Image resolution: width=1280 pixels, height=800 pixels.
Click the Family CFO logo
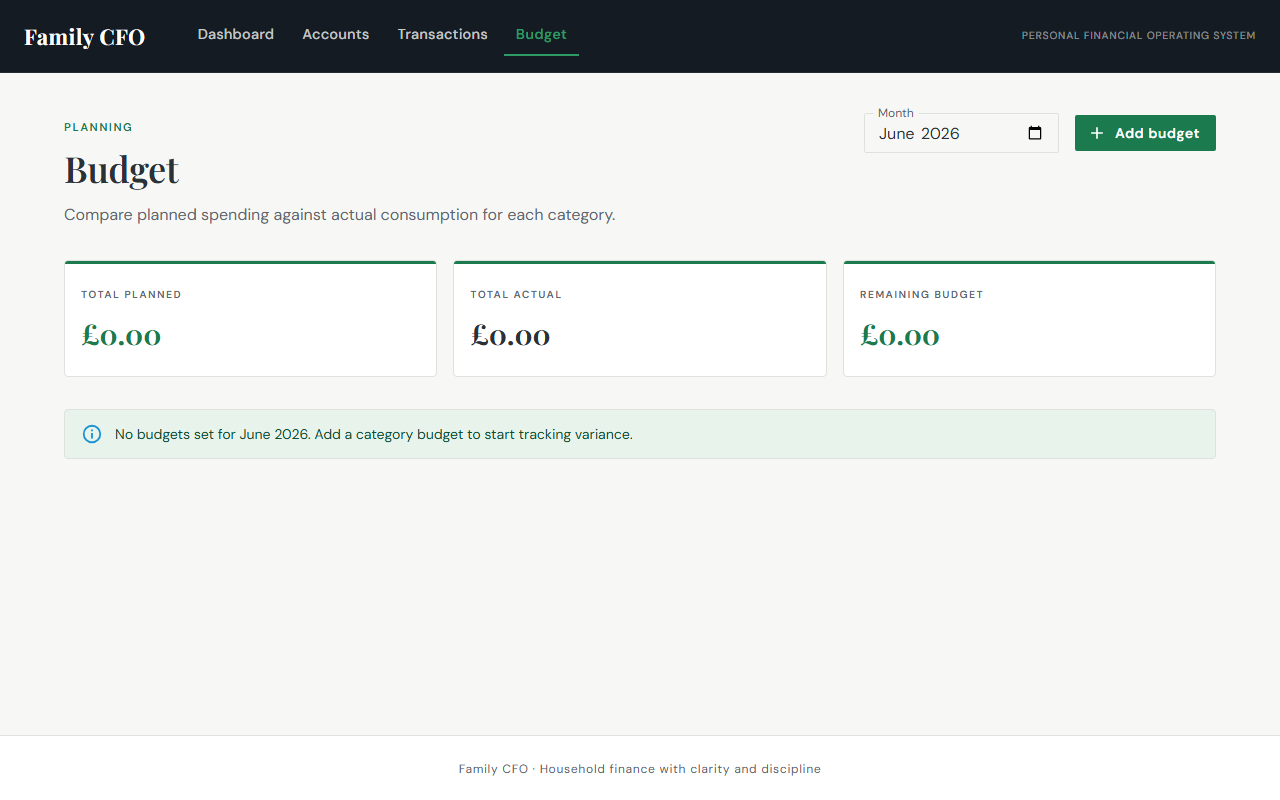[x=85, y=37]
